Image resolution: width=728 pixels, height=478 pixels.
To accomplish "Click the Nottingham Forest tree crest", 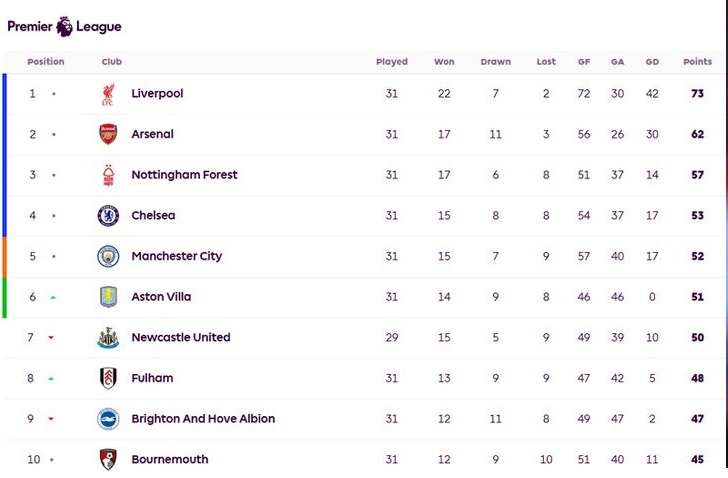I will coord(108,175).
